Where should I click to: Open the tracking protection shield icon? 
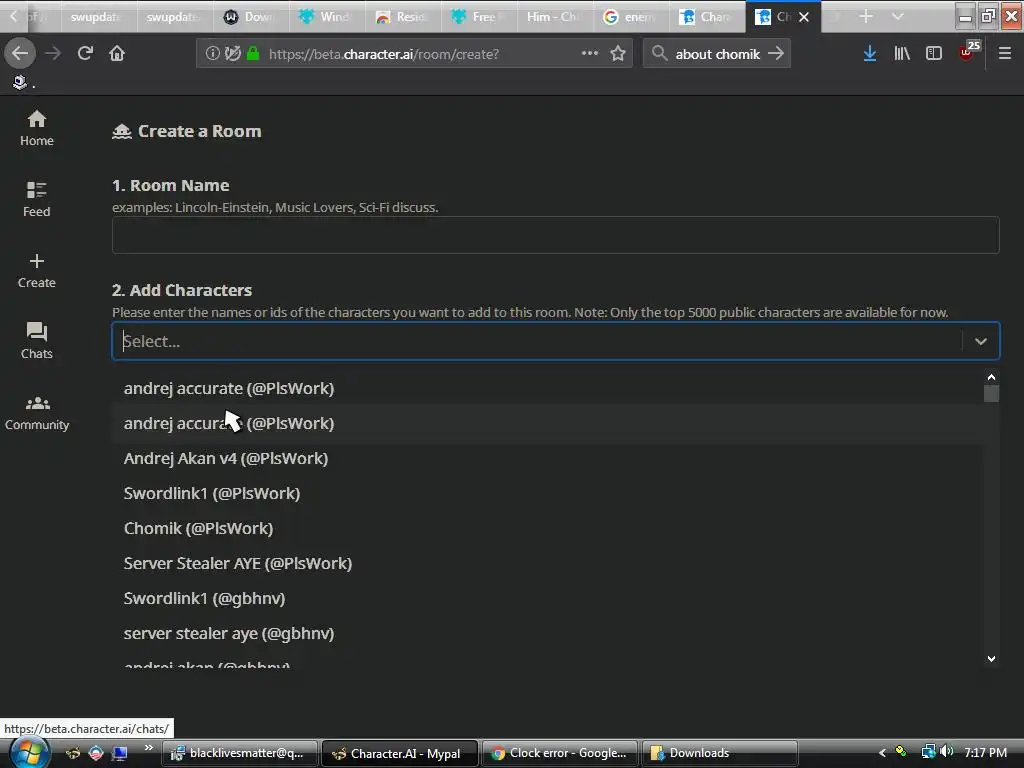232,54
